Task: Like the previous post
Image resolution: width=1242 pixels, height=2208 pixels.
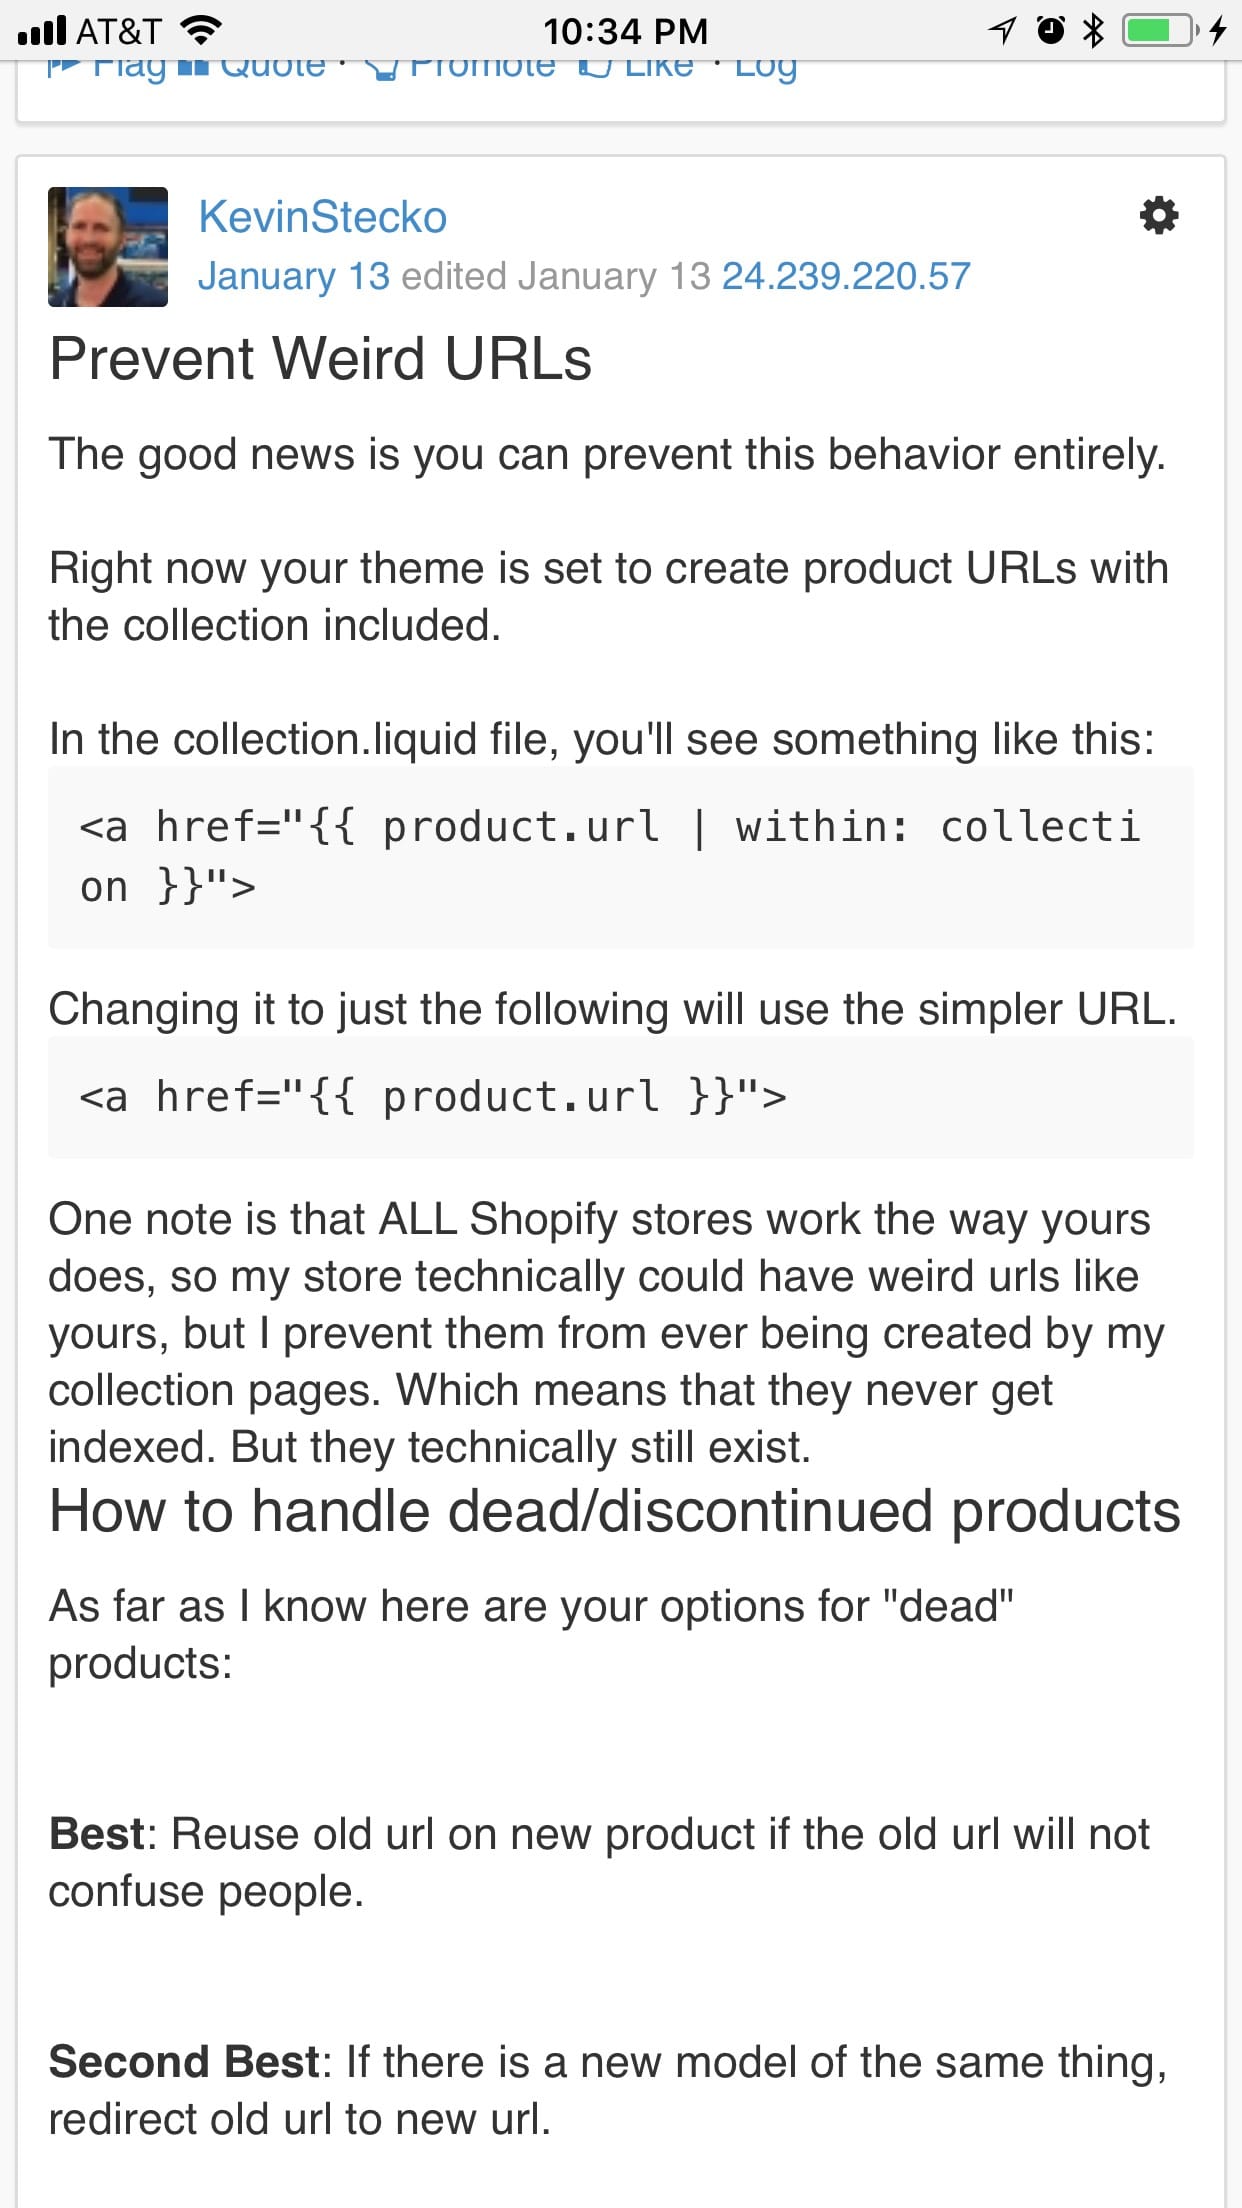Action: click(638, 68)
